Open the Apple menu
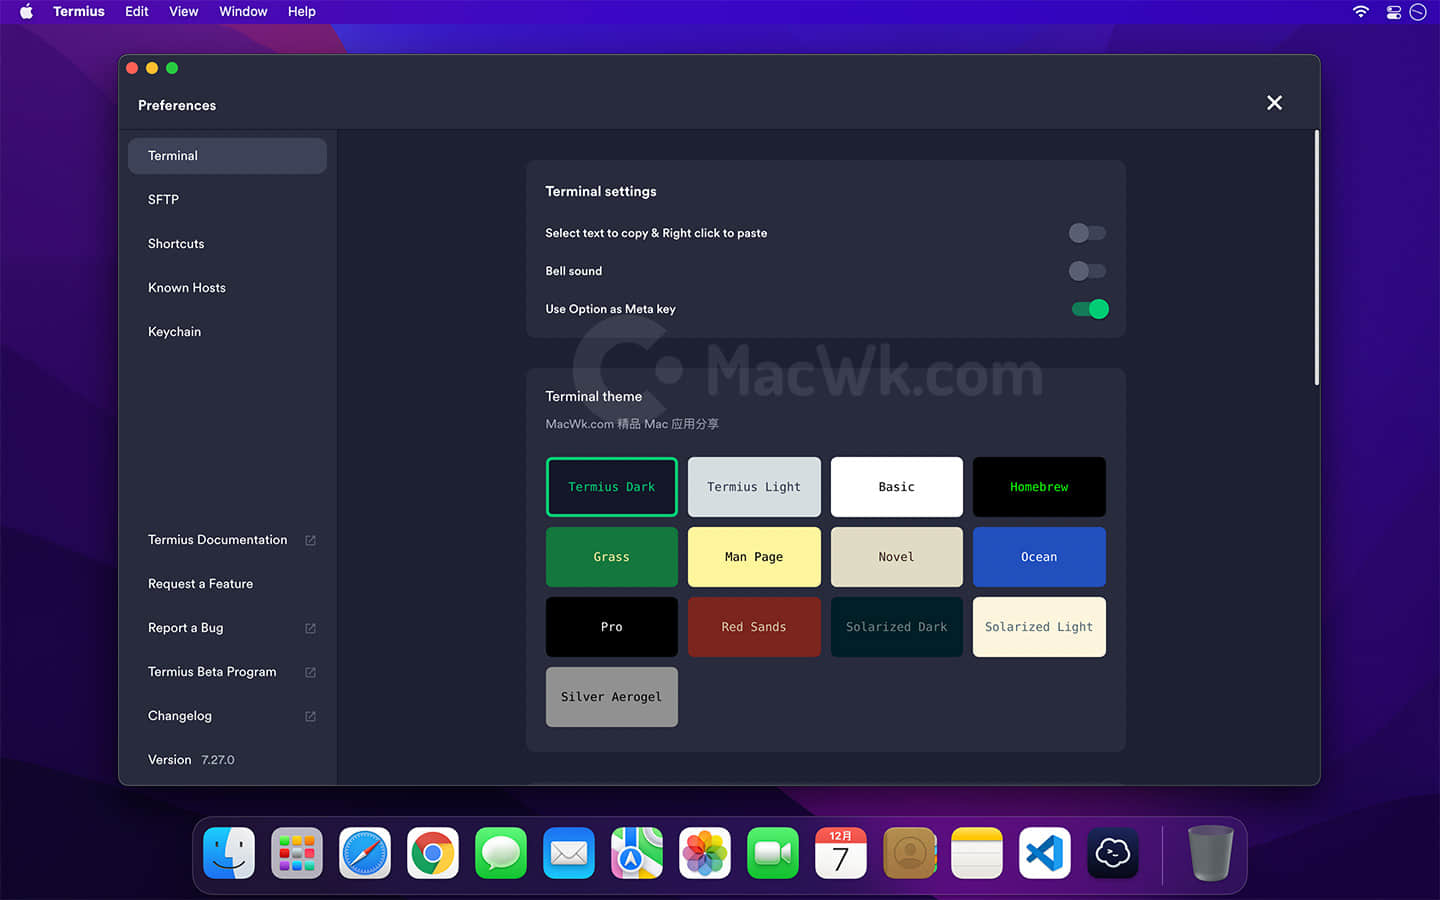Viewport: 1440px width, 900px height. coord(26,12)
